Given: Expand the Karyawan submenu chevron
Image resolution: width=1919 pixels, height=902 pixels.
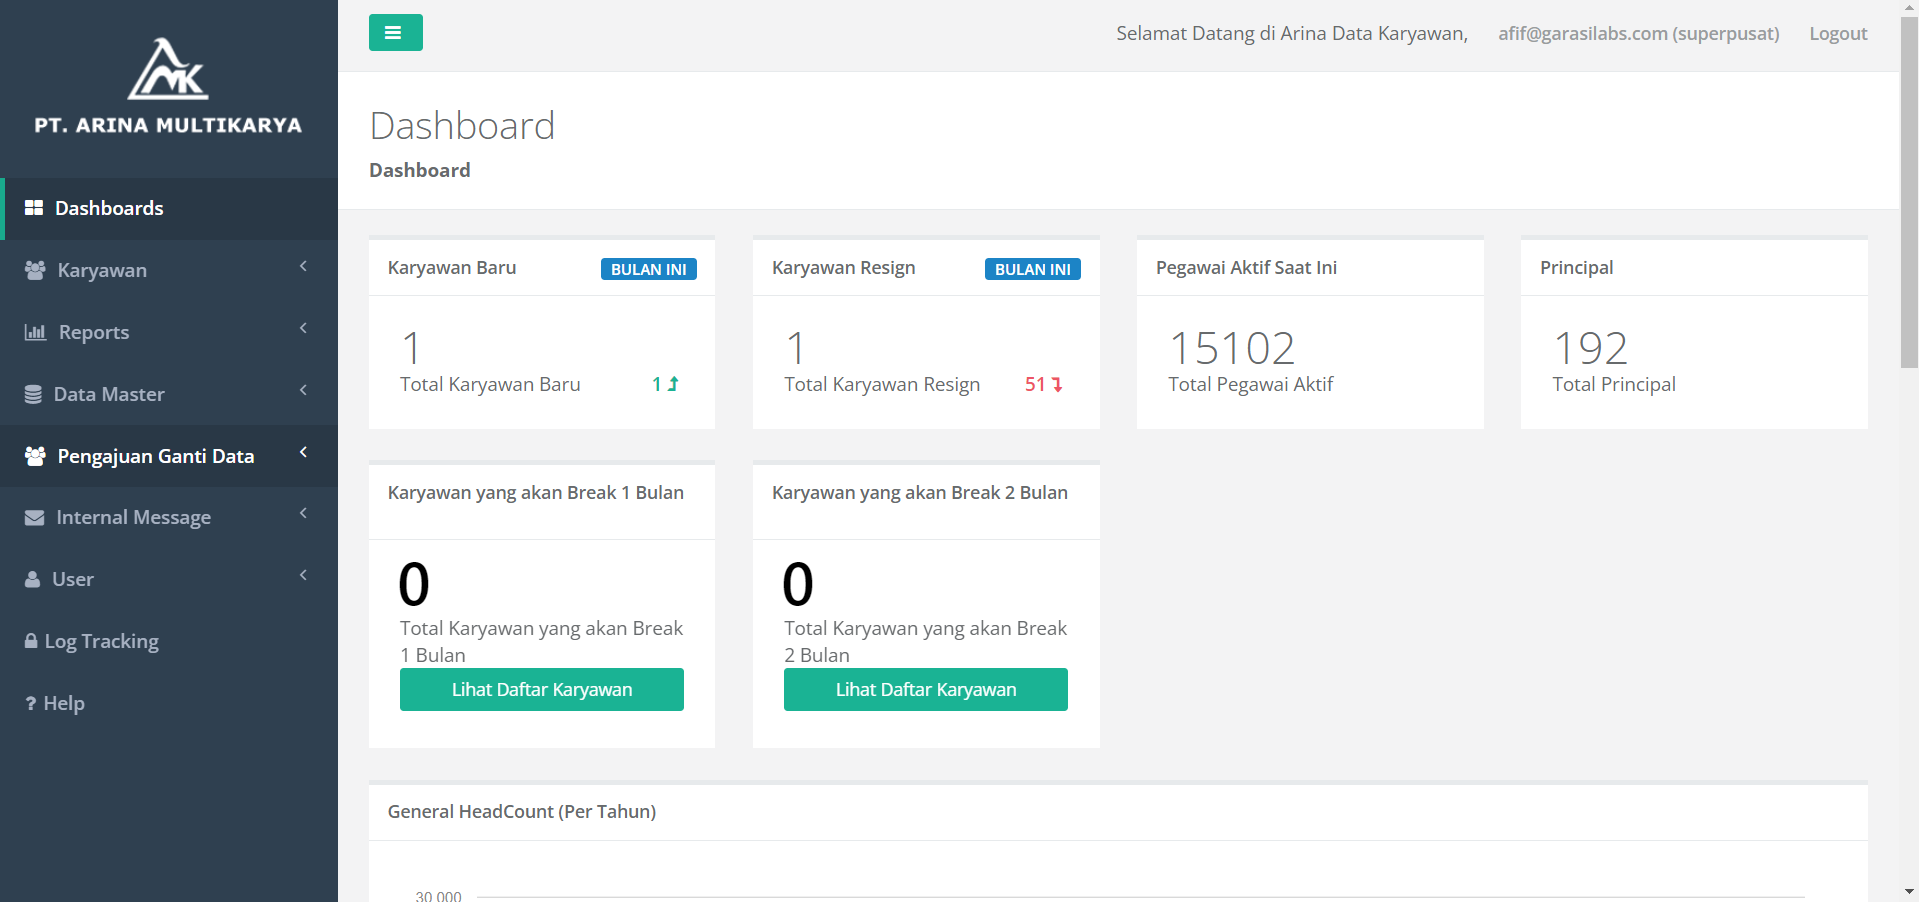Looking at the screenshot, I should click(x=303, y=266).
